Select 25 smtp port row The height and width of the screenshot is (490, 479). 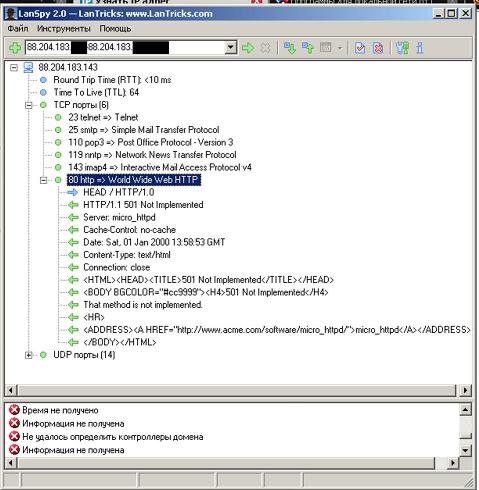click(x=144, y=130)
